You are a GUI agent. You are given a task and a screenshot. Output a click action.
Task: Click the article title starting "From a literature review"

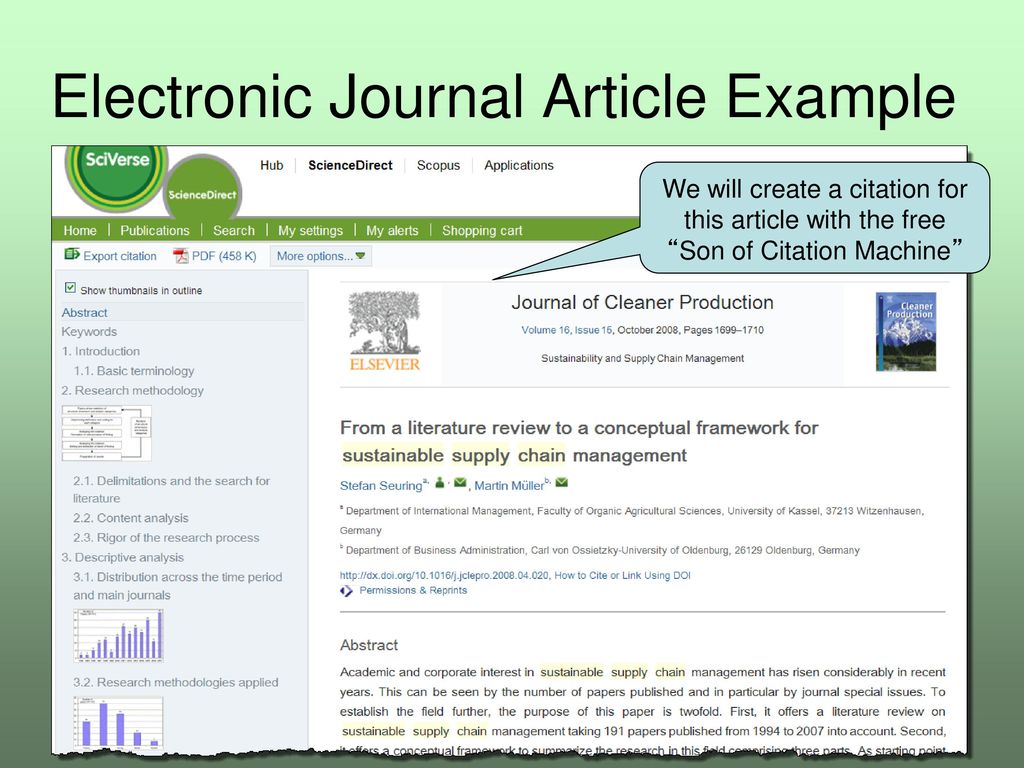click(x=579, y=441)
